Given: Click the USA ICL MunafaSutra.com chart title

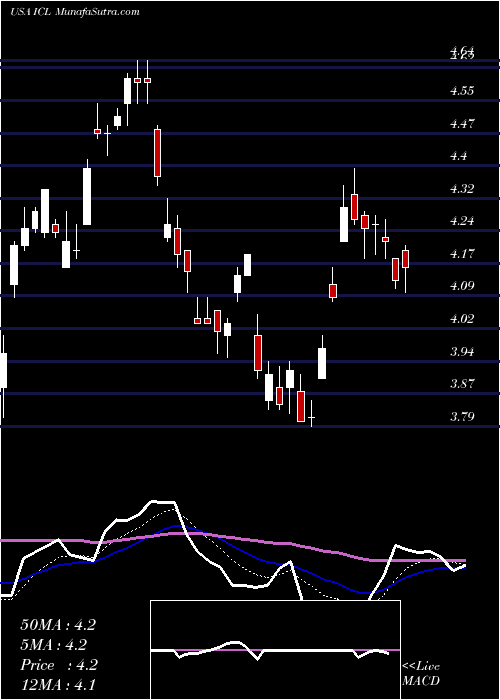Looking at the screenshot, I should (x=75, y=12).
